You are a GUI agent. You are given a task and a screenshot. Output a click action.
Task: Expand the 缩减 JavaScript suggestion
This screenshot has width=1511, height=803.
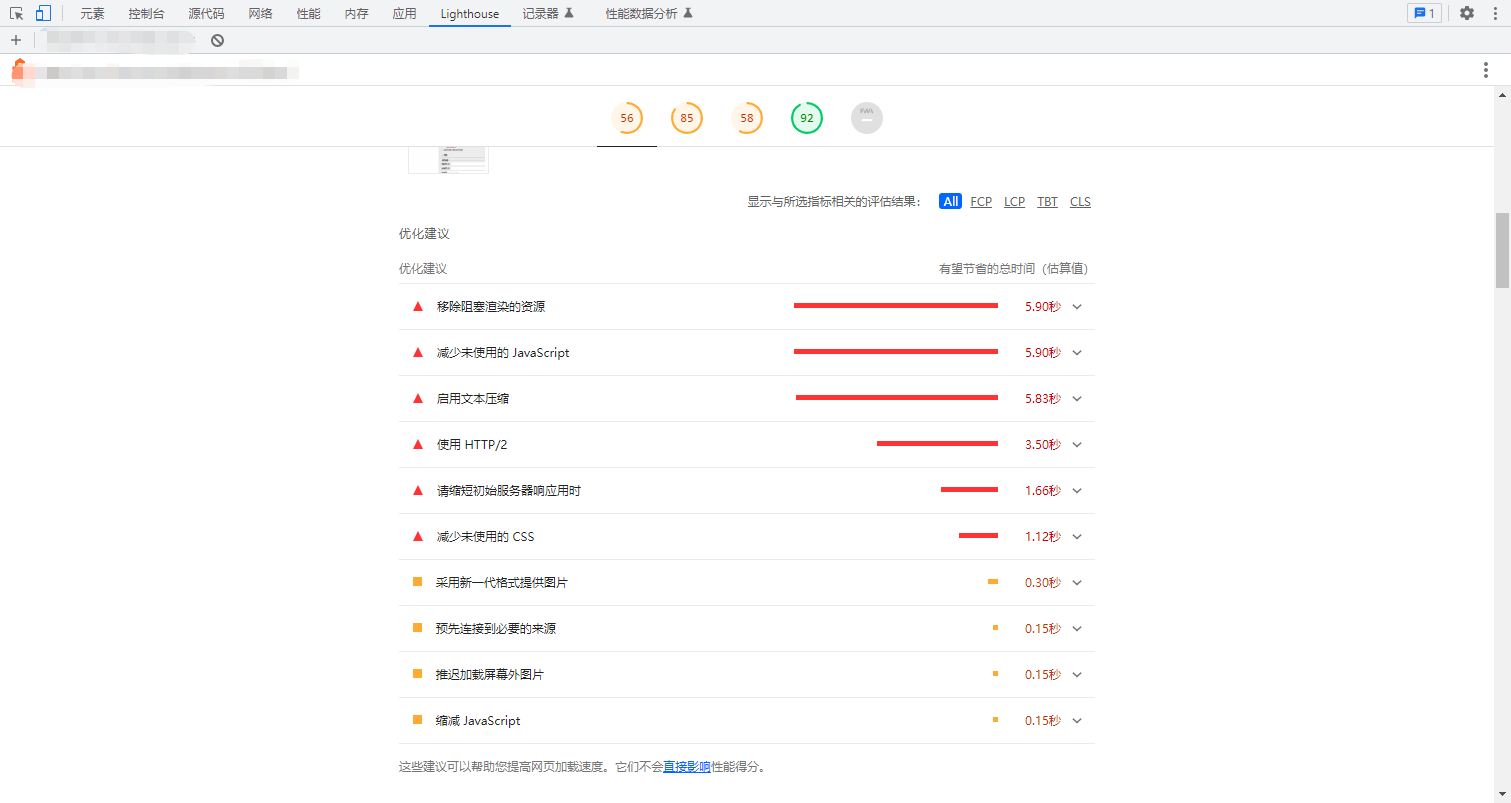[1077, 720]
